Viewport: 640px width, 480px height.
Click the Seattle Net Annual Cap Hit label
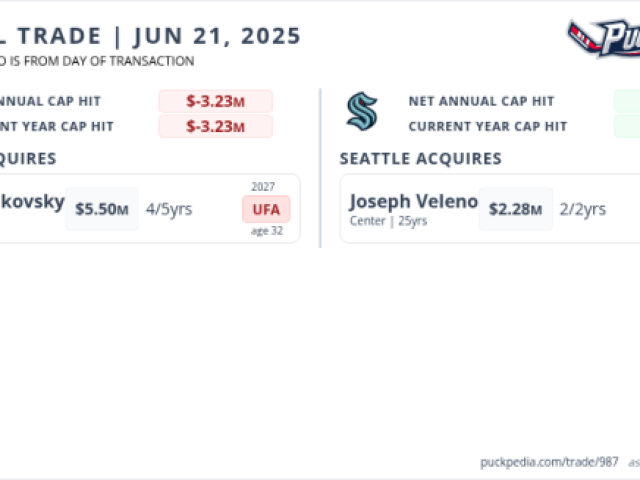click(481, 101)
